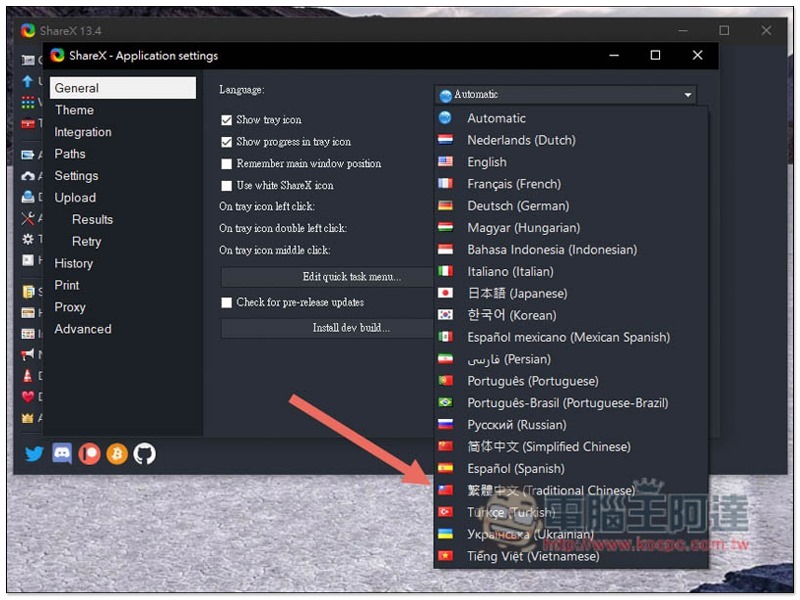Uncheck Show progress in tray icon
Screen dimensions: 800x600
(227, 142)
